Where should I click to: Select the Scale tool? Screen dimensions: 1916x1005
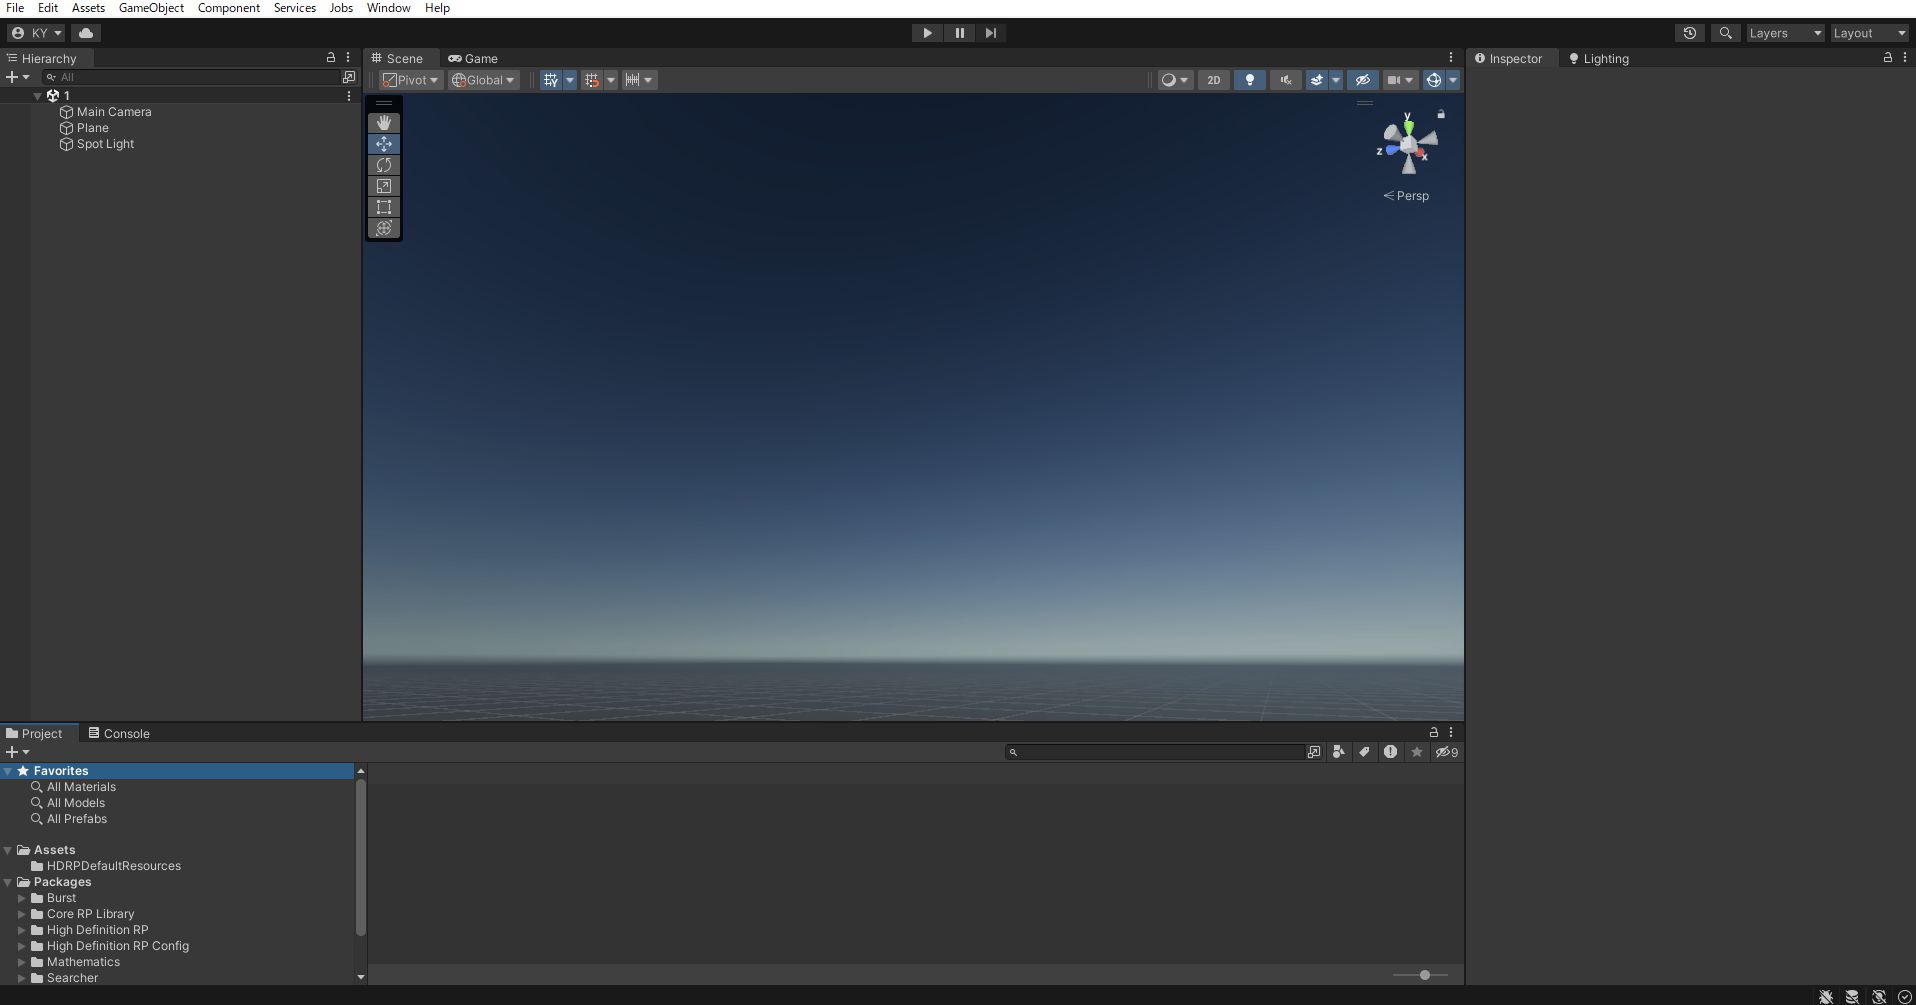(384, 186)
